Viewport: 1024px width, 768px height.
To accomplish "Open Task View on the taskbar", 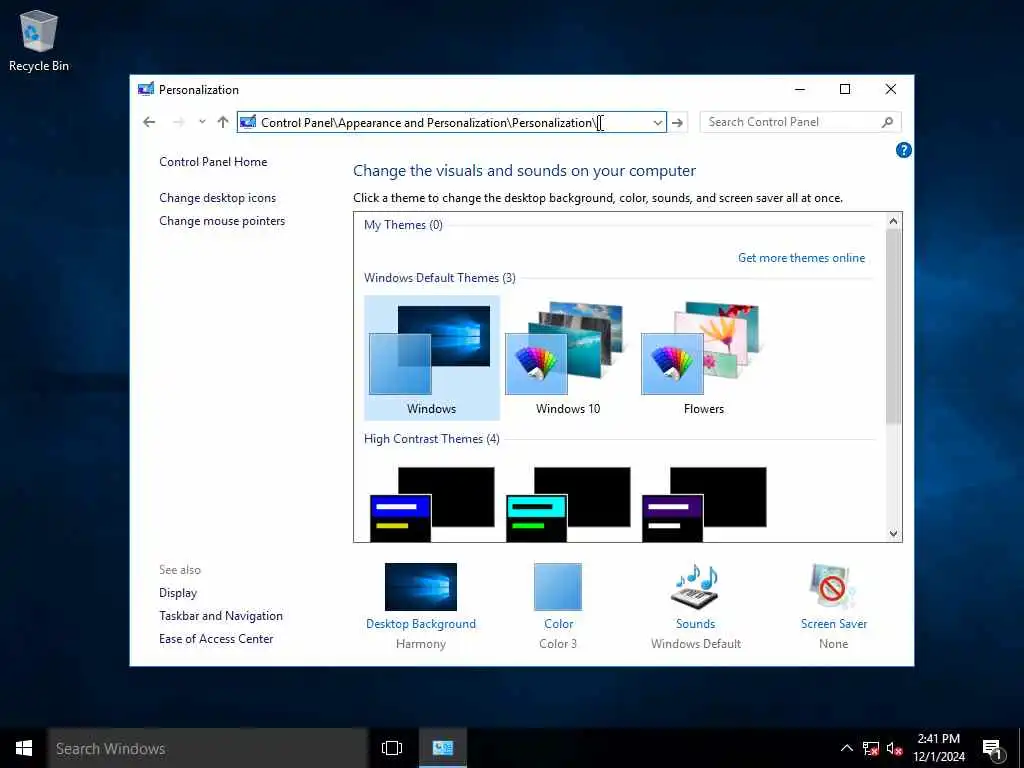I will pyautogui.click(x=392, y=748).
